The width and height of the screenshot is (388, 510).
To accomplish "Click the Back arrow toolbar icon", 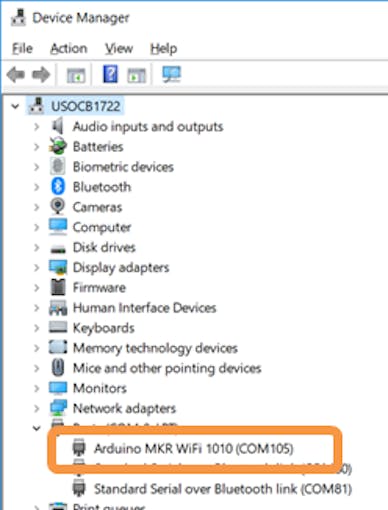I will (16, 74).
